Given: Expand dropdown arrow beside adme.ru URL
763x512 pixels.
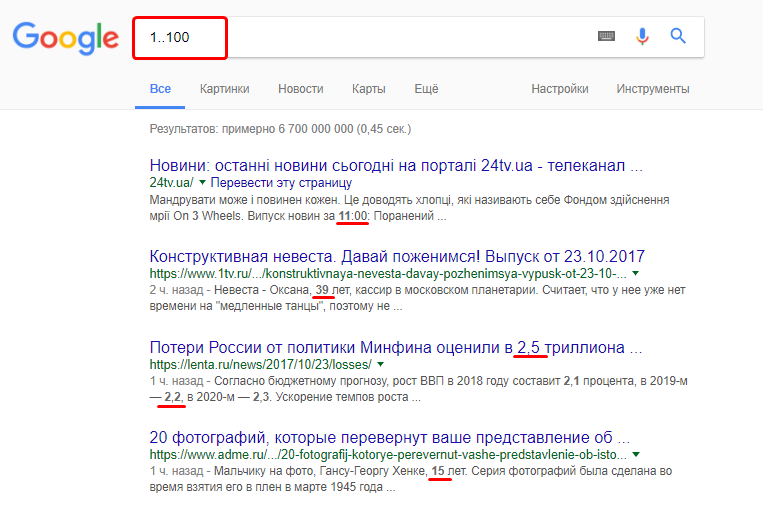Looking at the screenshot, I should point(636,455).
